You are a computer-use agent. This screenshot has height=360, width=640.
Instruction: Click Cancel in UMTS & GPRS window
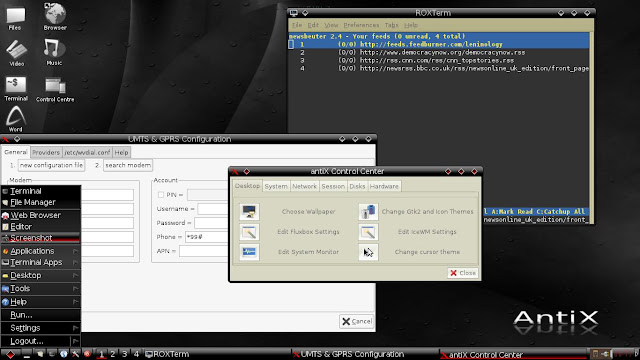357,321
